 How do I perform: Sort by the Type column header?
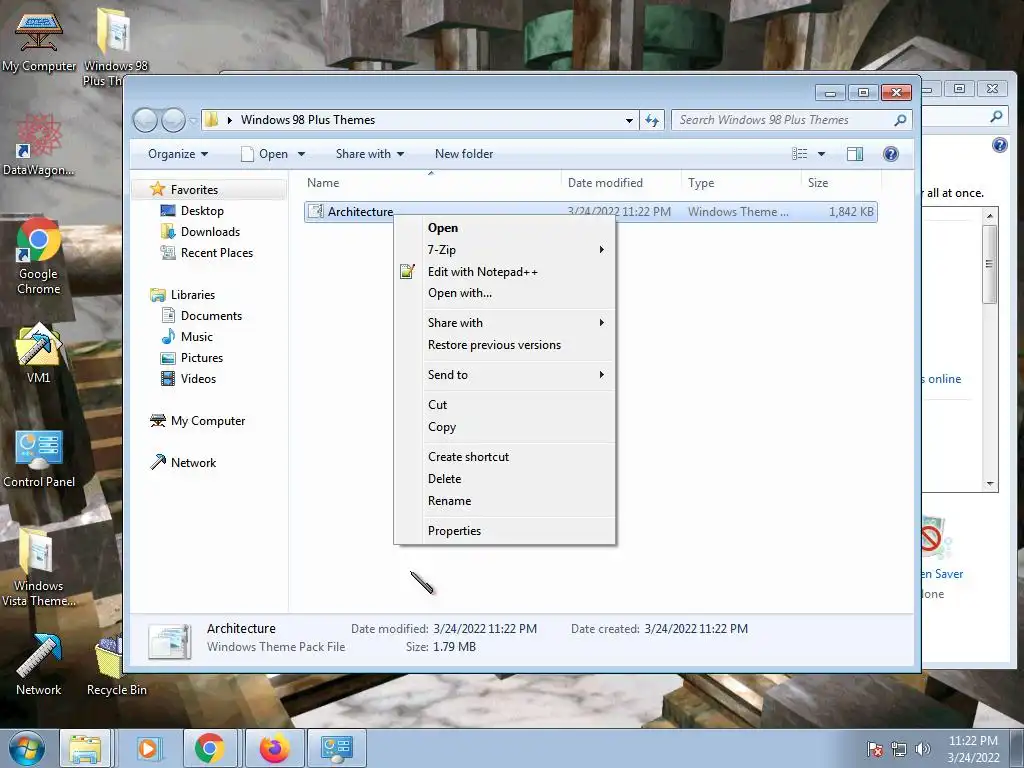(x=741, y=183)
